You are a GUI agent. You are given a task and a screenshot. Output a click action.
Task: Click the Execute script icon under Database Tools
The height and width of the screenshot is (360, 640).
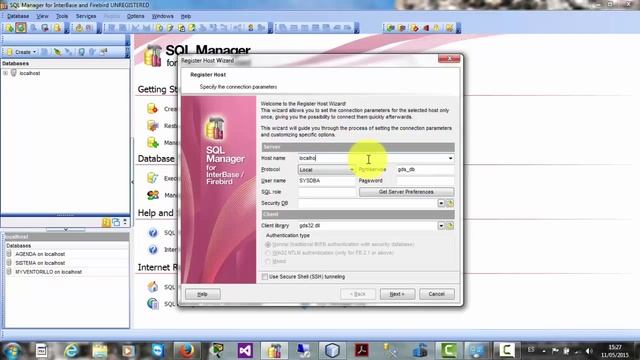point(153,178)
